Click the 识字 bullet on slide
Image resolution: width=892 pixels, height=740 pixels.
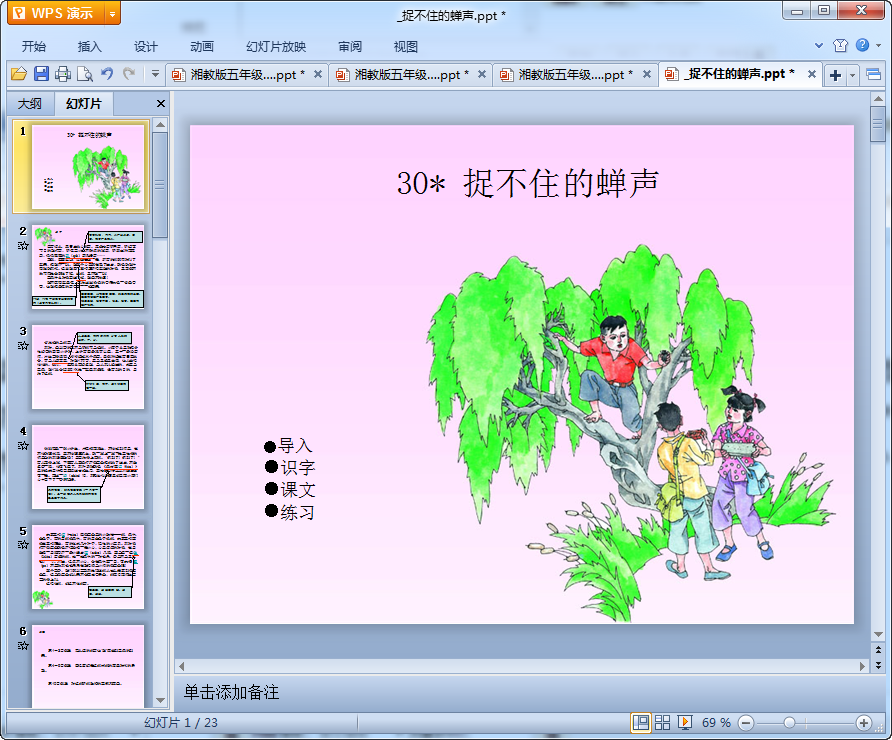pos(290,468)
